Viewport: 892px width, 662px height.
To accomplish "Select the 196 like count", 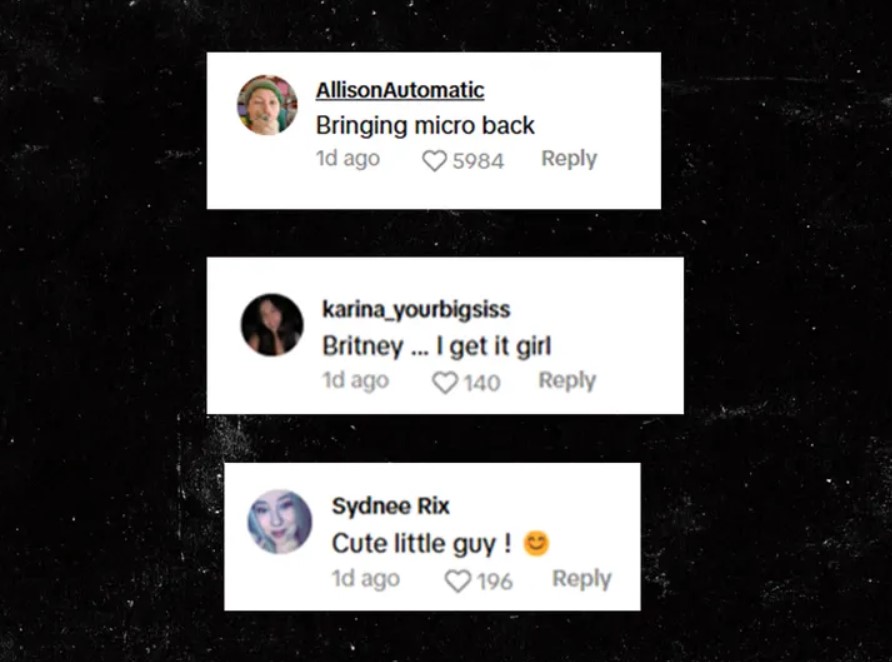I will click(495, 581).
